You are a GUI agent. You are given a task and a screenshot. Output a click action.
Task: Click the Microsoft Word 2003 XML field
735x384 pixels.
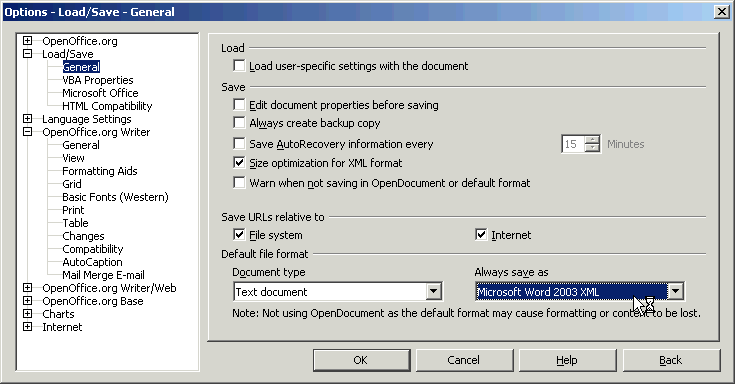coord(571,292)
